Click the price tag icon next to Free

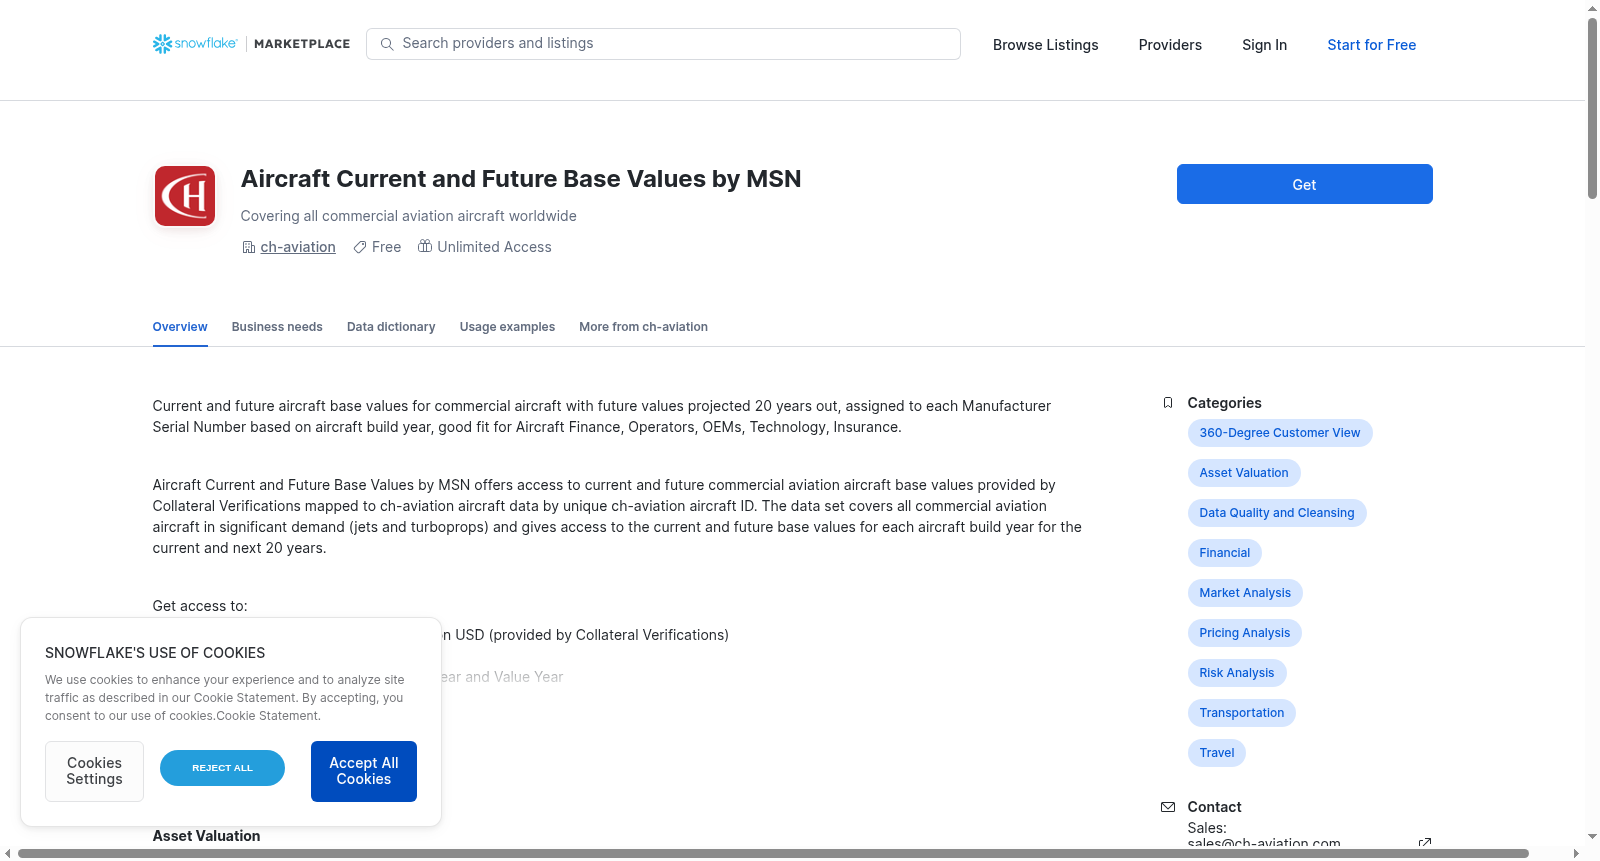click(360, 247)
